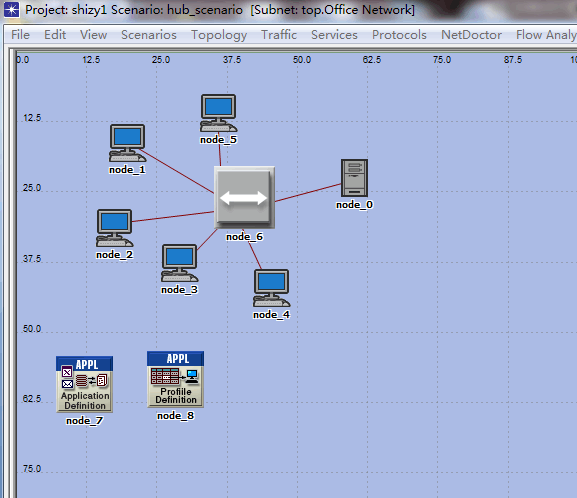Viewport: 577px width, 498px height.
Task: Select the node_0 server icon
Action: 354,178
